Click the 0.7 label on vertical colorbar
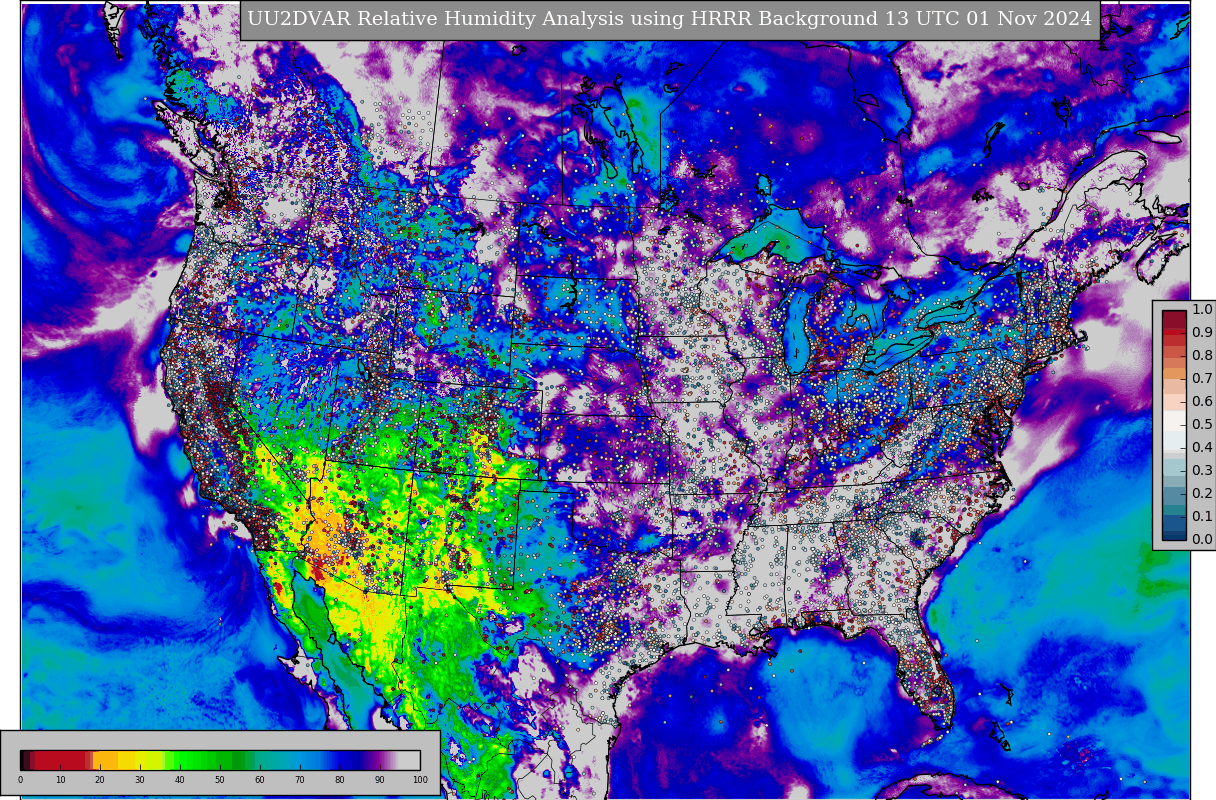The height and width of the screenshot is (800, 1216). point(1202,379)
